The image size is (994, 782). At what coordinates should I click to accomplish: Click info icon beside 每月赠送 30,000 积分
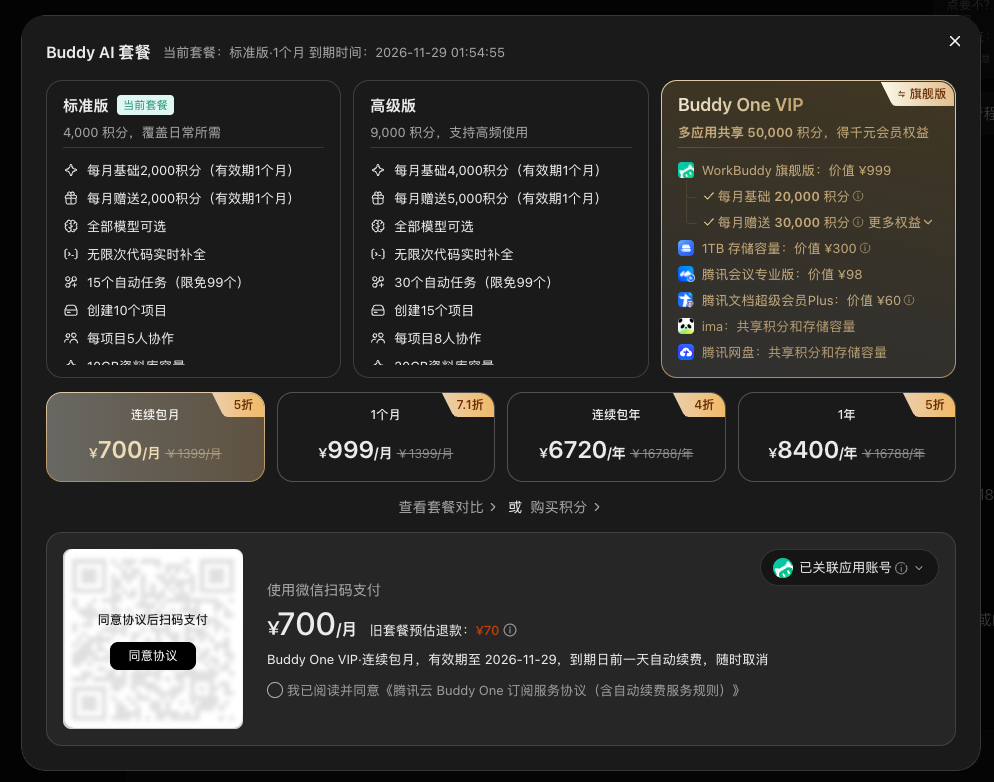858,222
